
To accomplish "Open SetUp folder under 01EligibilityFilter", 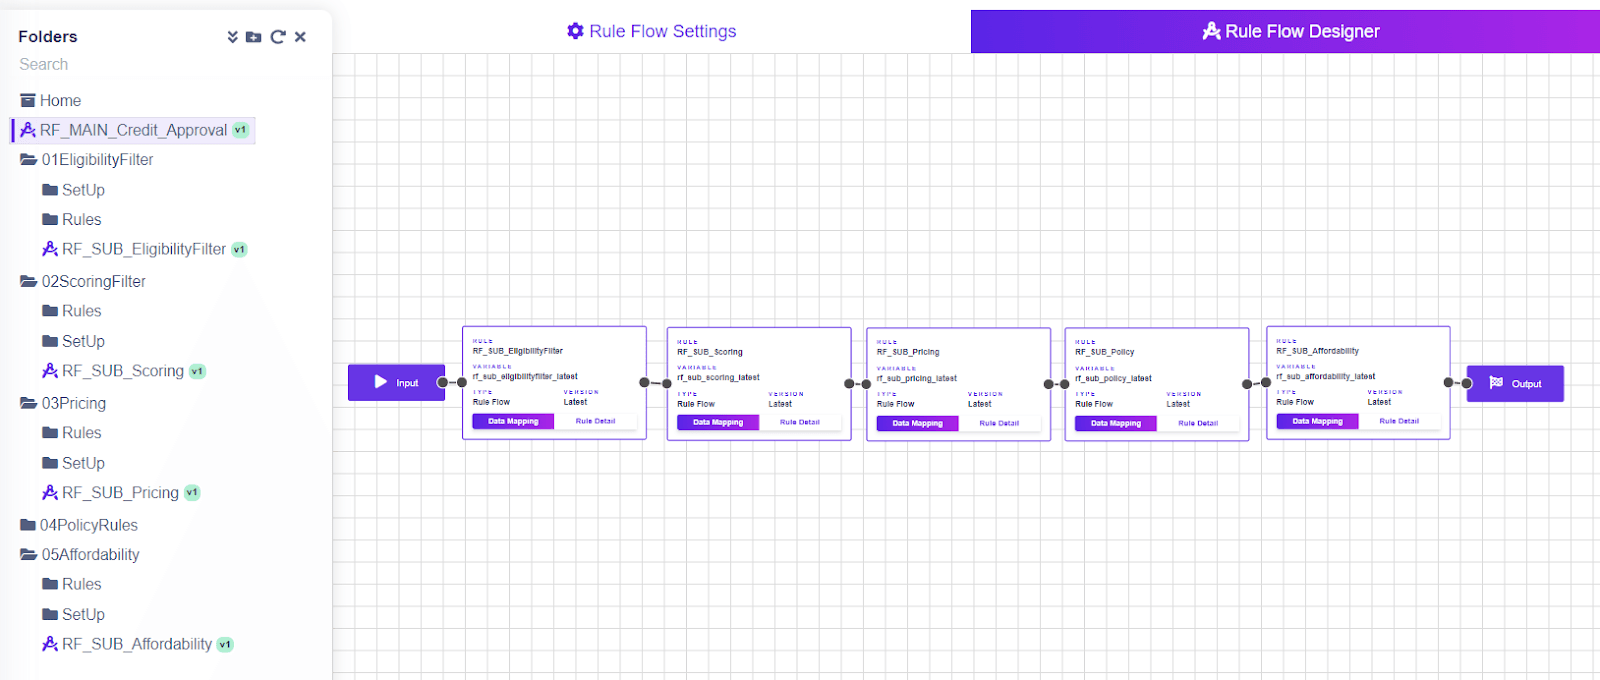I will click(73, 190).
